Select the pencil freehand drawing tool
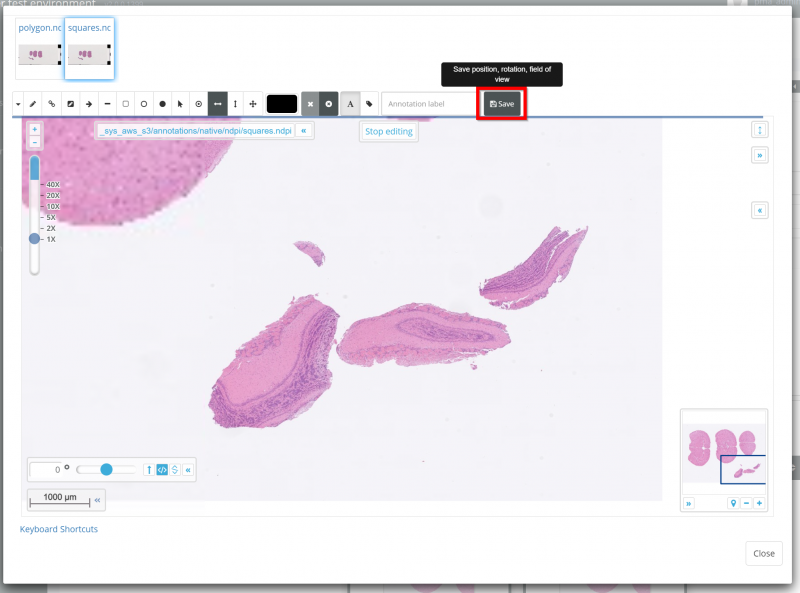The width and height of the screenshot is (800, 593). pos(33,104)
